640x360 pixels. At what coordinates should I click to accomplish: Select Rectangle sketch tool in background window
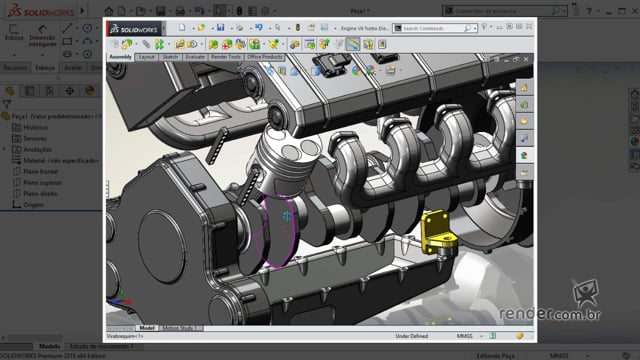(x=67, y=41)
